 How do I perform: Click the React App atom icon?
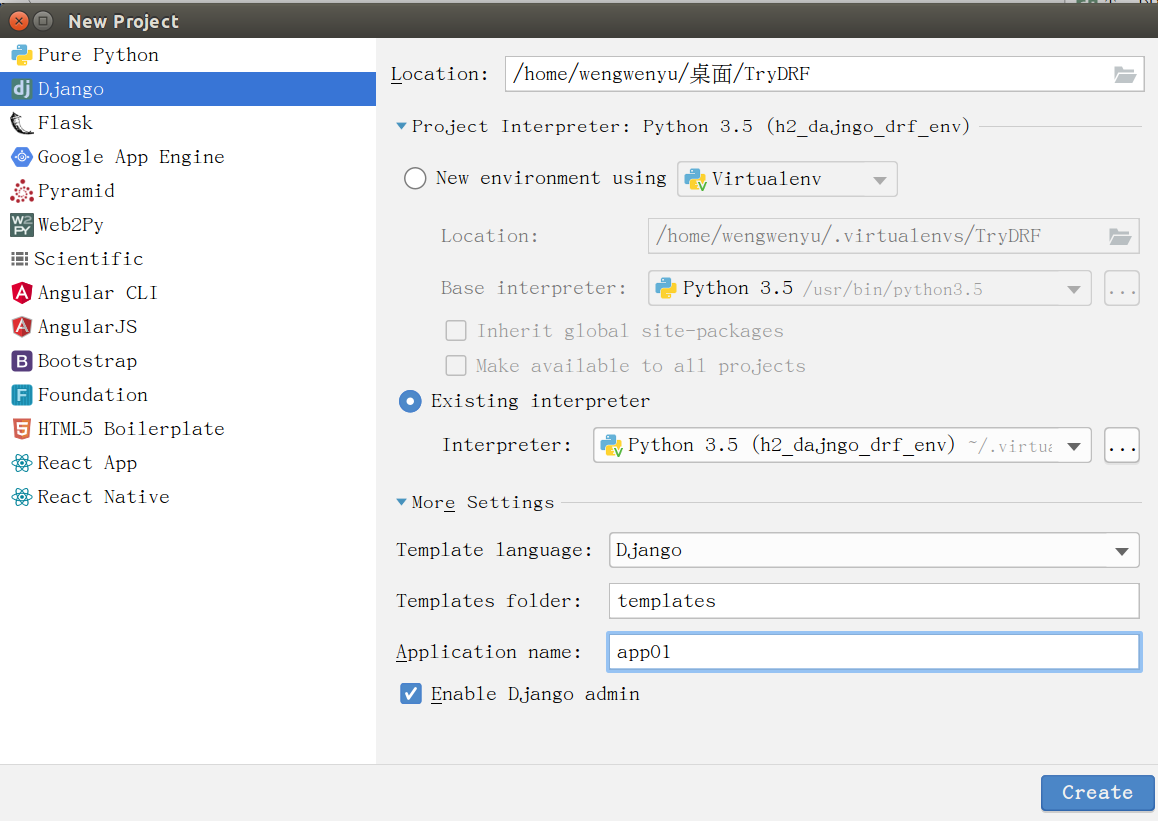click(21, 463)
